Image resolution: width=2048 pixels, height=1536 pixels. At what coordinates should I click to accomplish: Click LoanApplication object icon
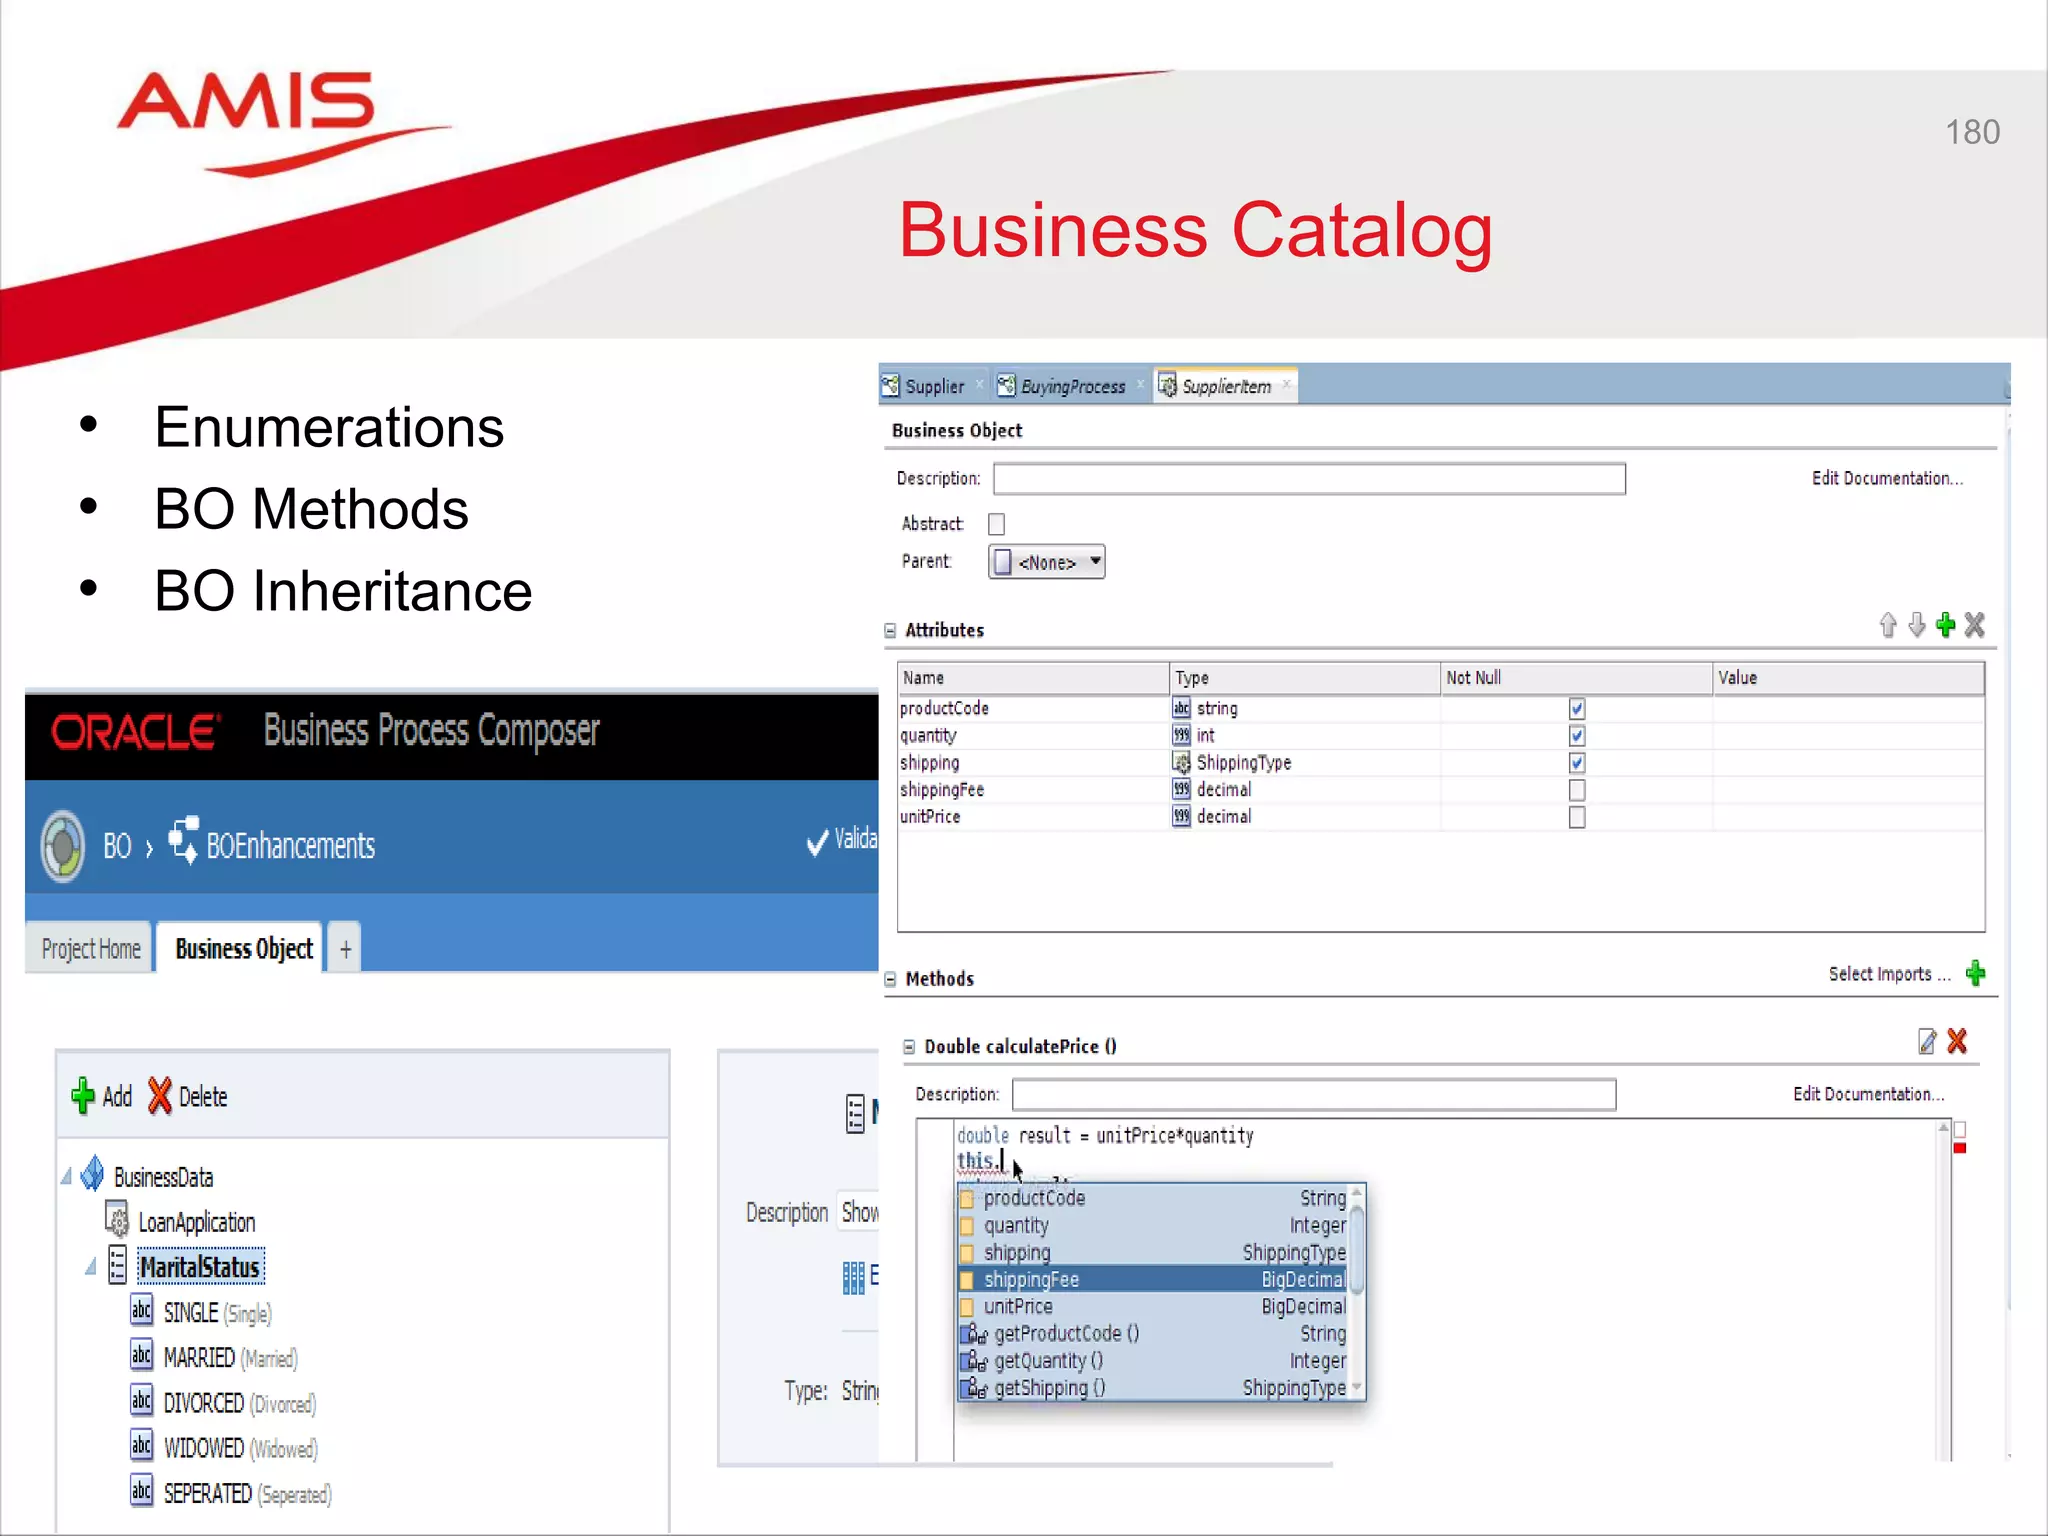point(117,1220)
